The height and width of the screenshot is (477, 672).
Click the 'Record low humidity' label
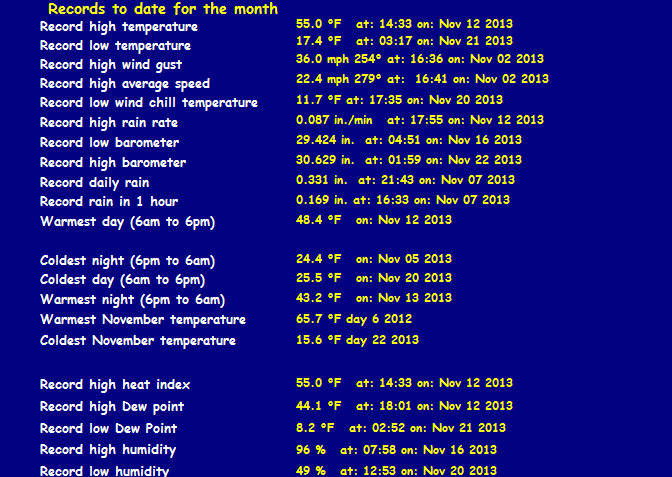pos(105,471)
